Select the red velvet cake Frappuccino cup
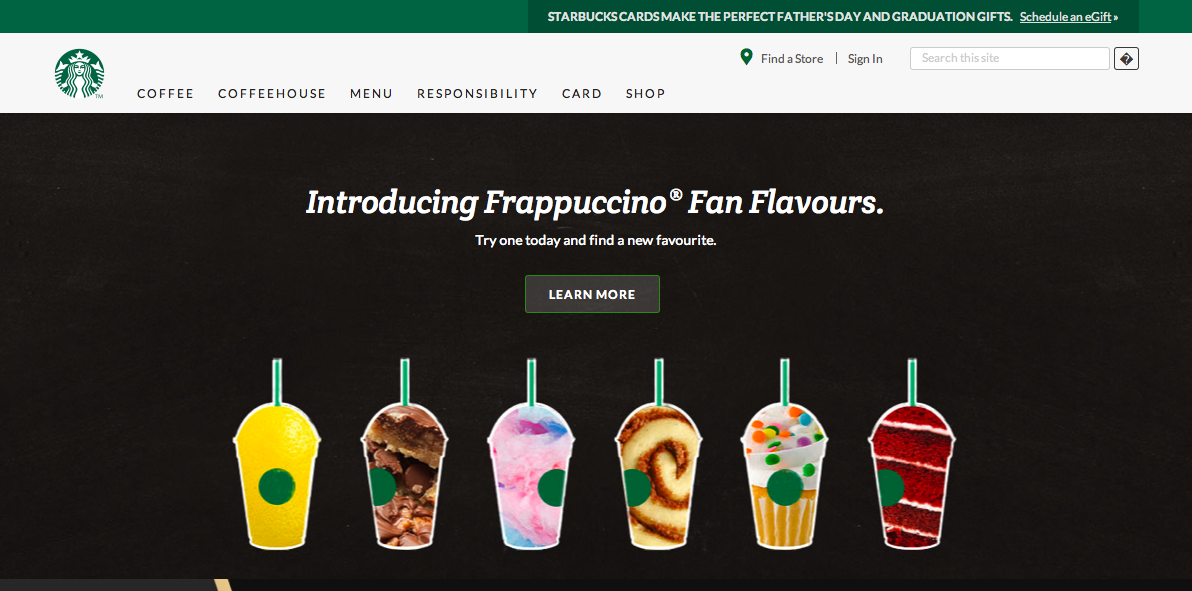 pos(912,453)
